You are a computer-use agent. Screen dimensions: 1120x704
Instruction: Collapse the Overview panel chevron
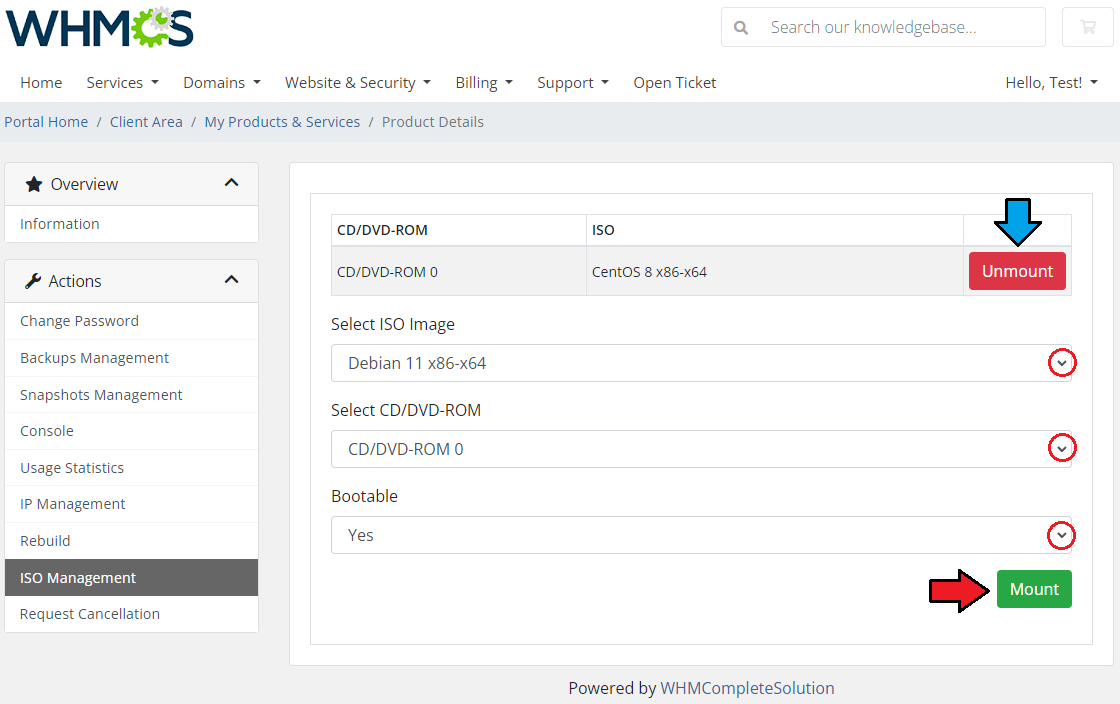[x=231, y=183]
